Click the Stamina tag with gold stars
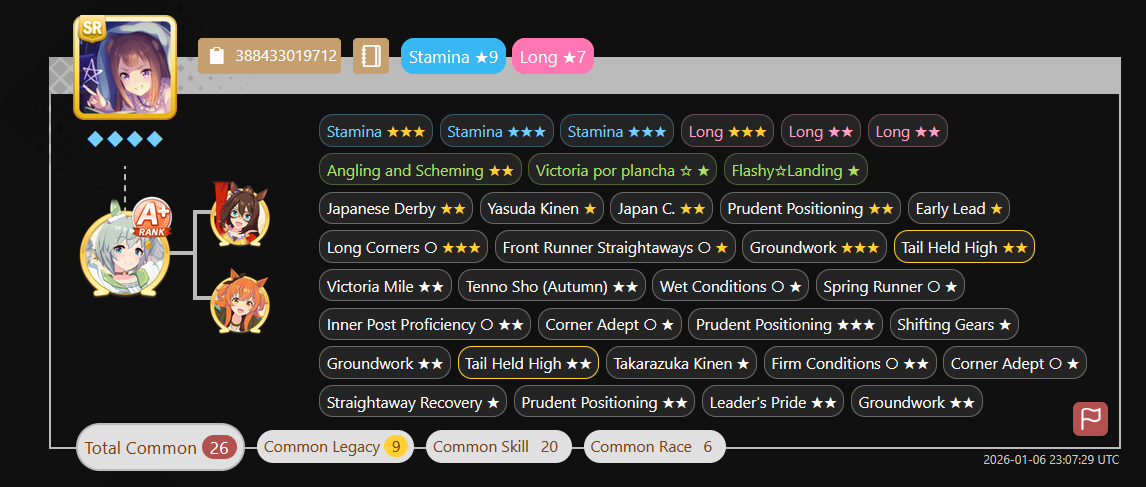This screenshot has width=1146, height=487. pyautogui.click(x=376, y=132)
